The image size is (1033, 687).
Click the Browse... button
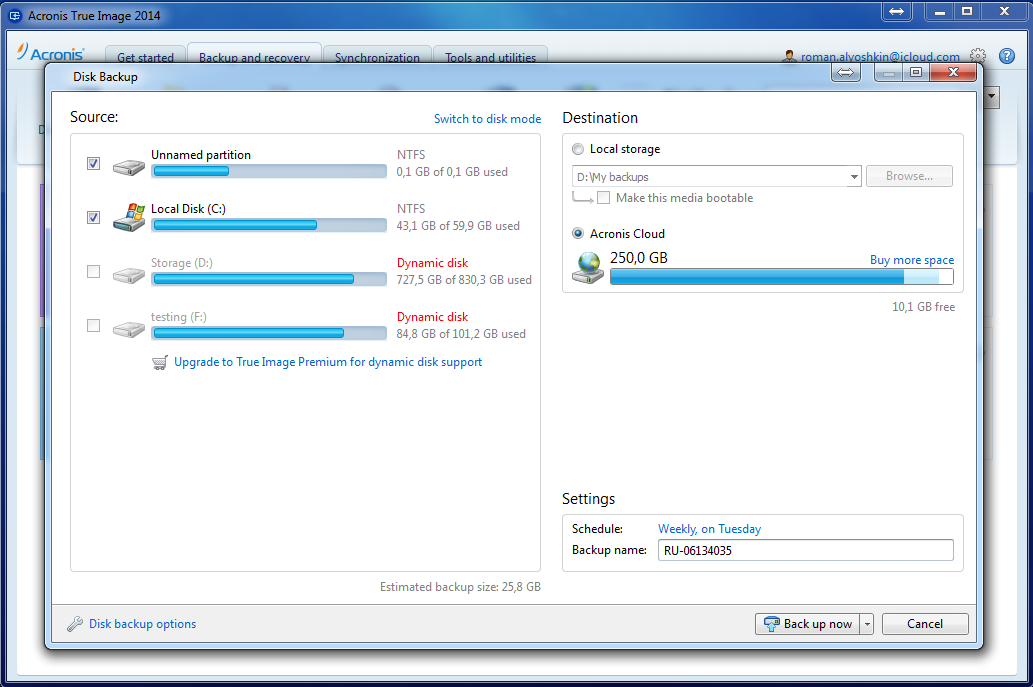click(x=909, y=176)
